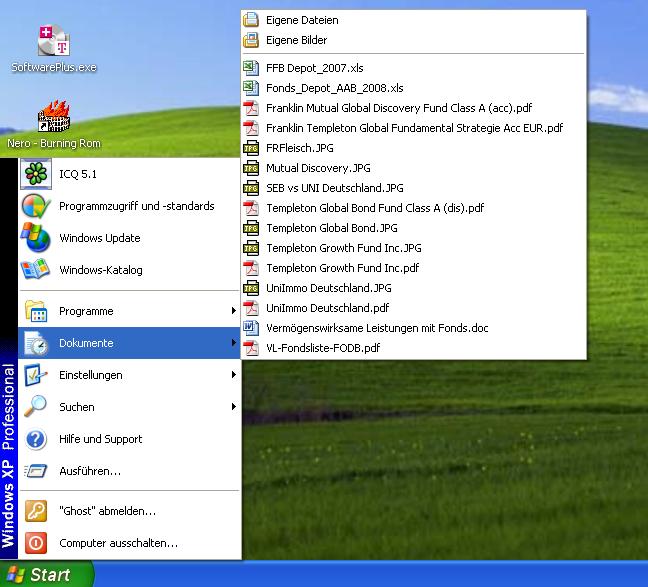
Task: Log off using "Ghost" abmelden...
Action: click(x=107, y=511)
